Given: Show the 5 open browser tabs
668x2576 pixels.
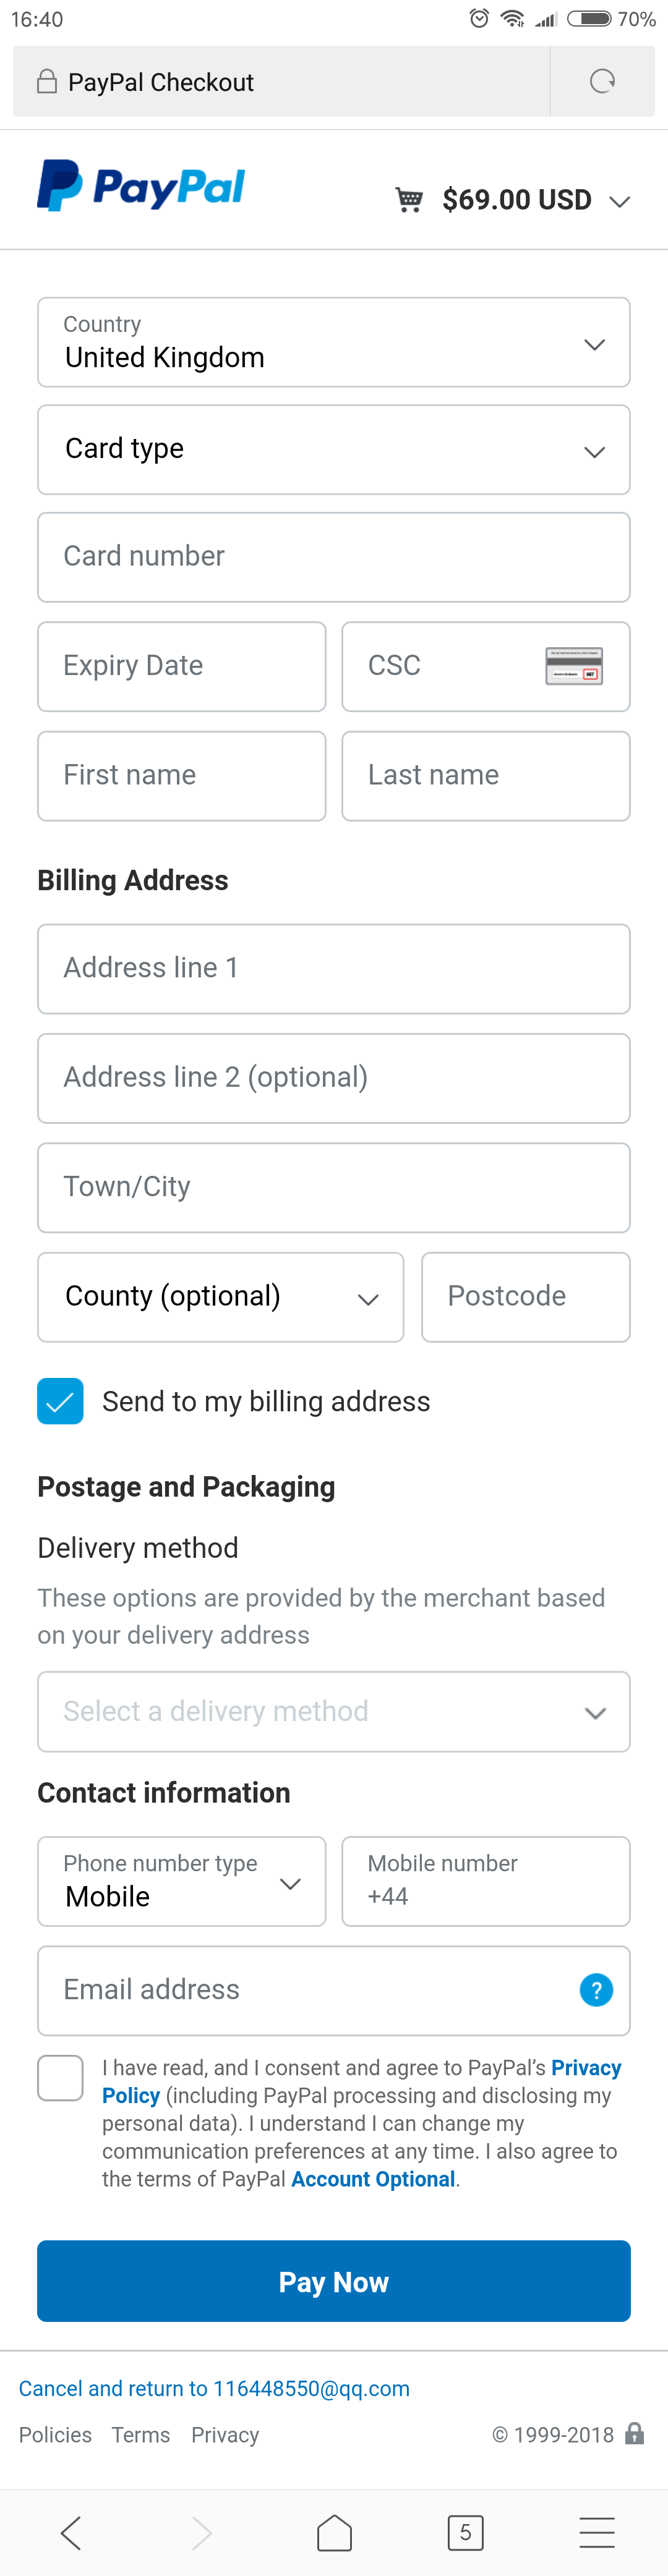Looking at the screenshot, I should coord(465,2532).
